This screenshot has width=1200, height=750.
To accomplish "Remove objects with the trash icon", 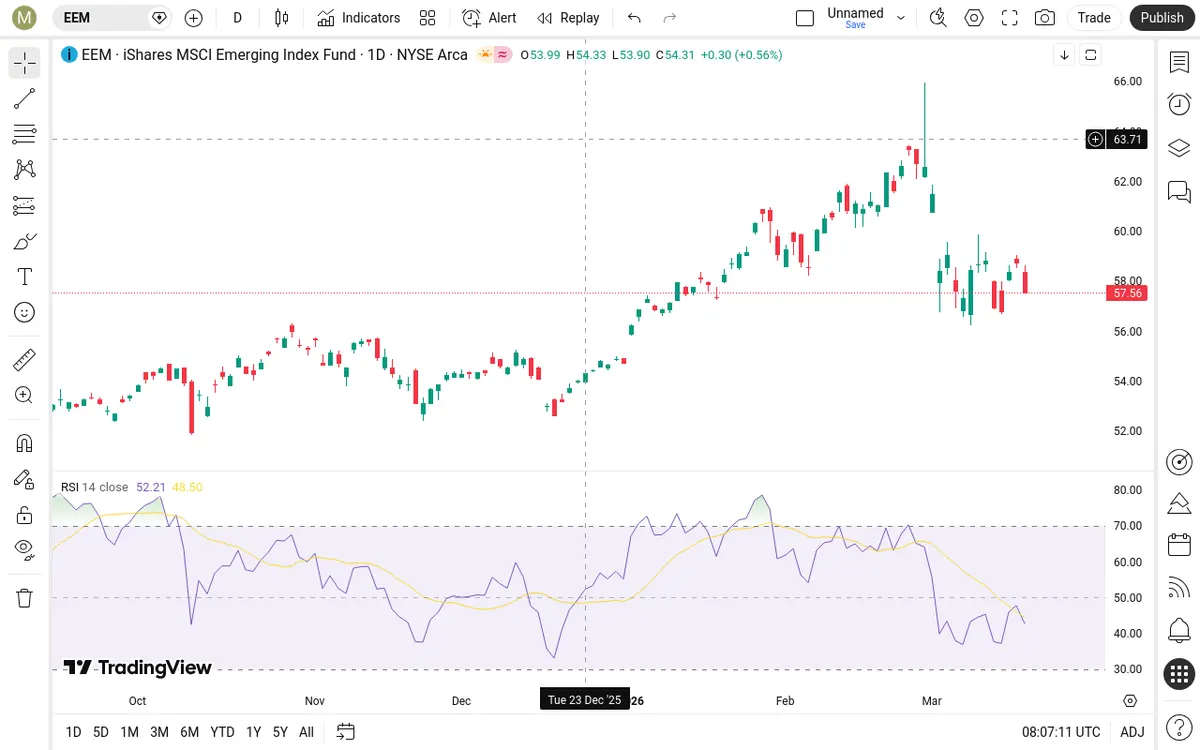I will 25,598.
